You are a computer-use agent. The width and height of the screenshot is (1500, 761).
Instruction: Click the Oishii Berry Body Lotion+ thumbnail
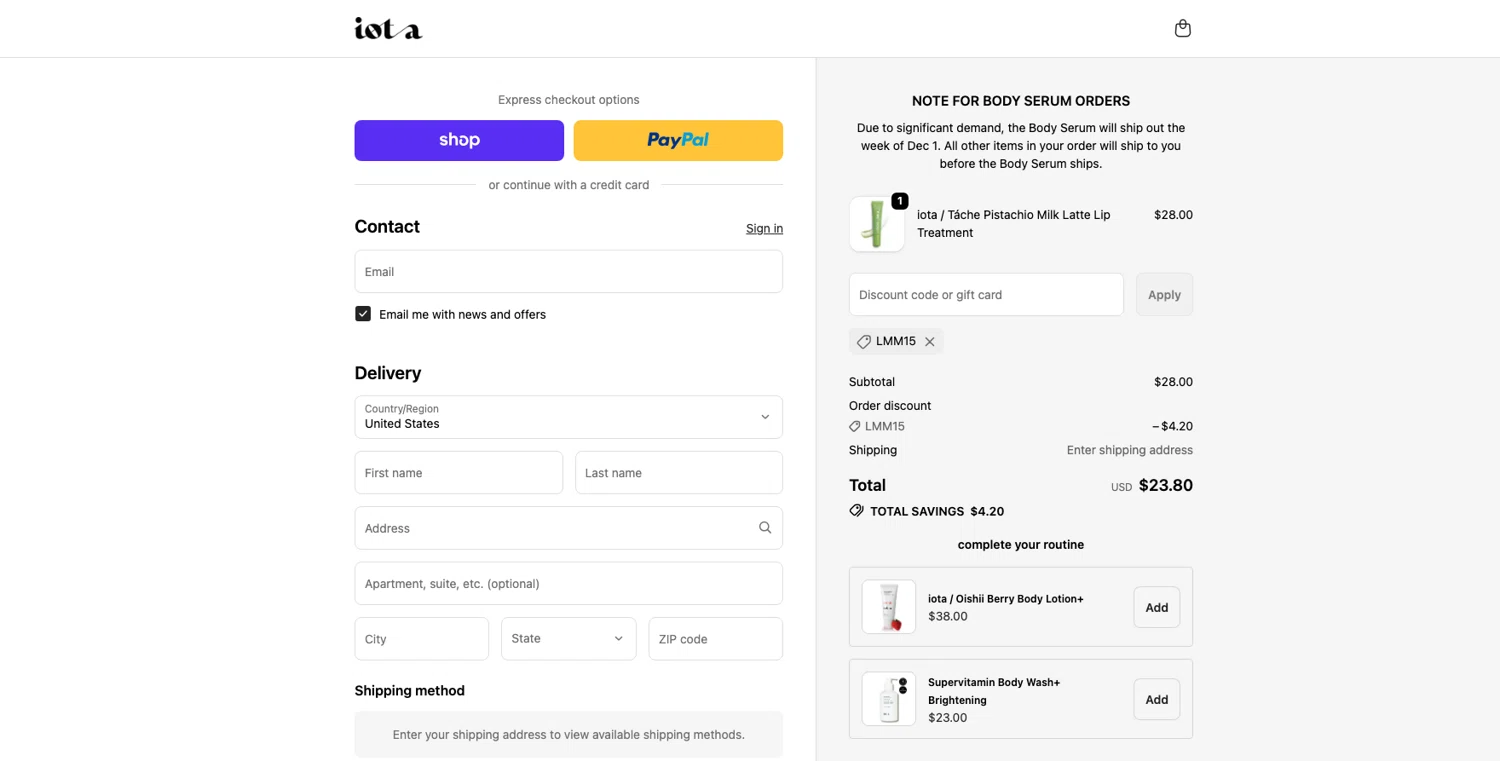888,607
